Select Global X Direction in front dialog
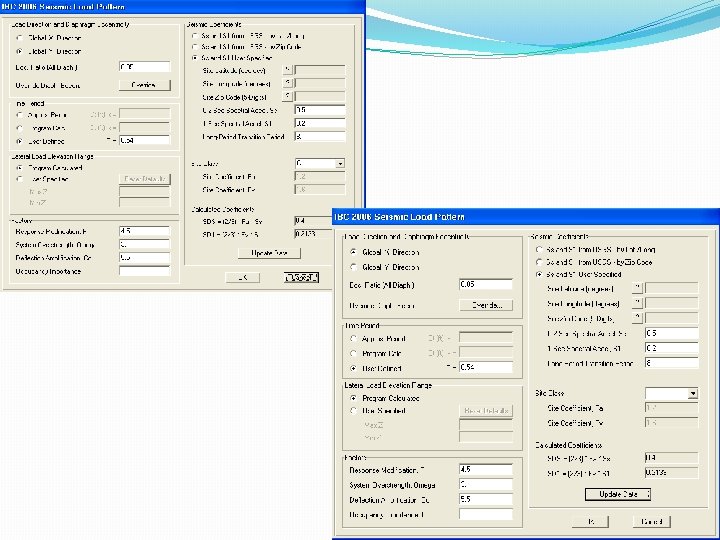720x540 pixels. click(353, 252)
